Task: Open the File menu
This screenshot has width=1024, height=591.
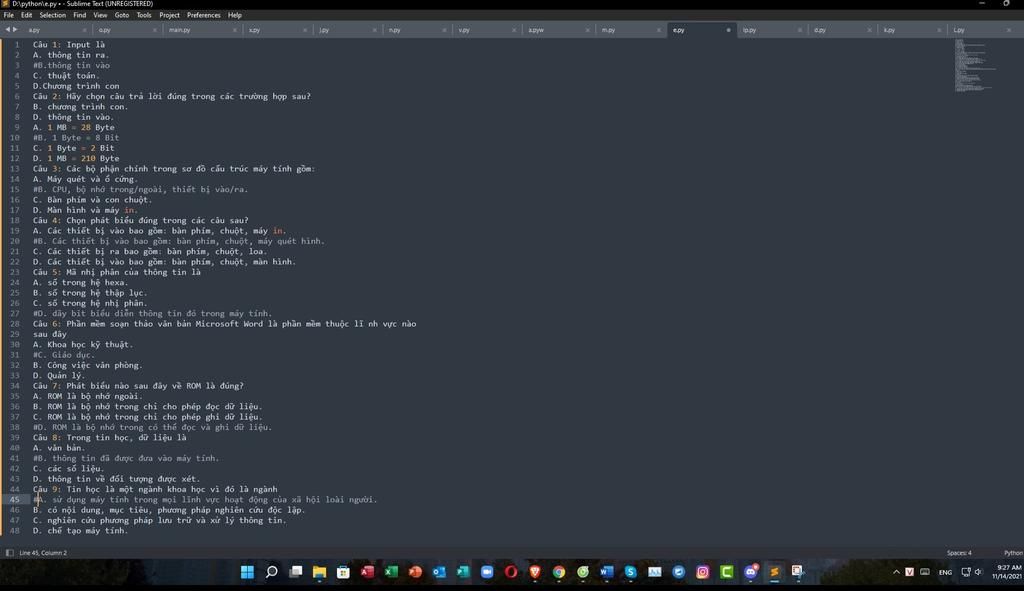Action: 8,15
